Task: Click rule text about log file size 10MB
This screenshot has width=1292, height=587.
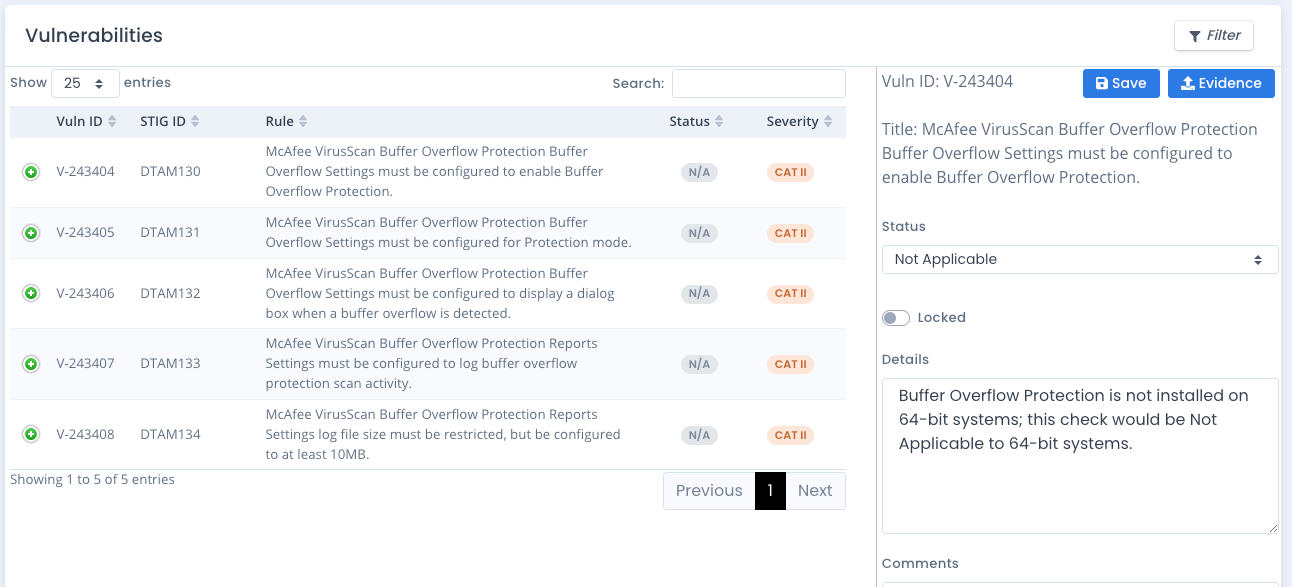Action: [443, 435]
